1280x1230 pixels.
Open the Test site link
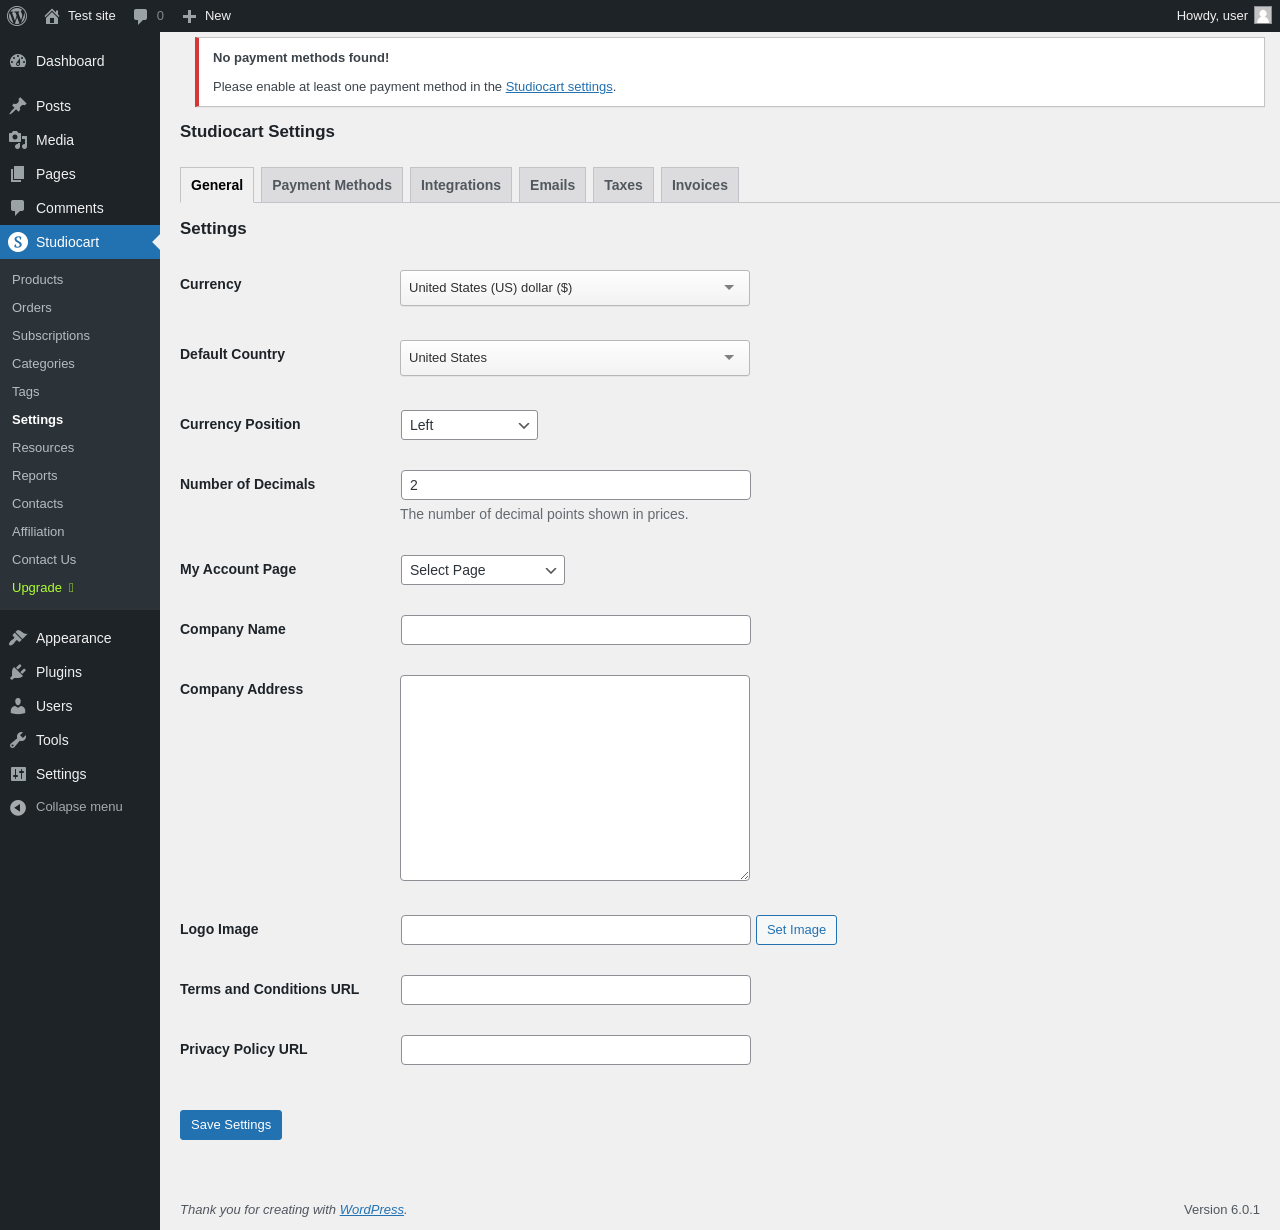click(x=80, y=16)
